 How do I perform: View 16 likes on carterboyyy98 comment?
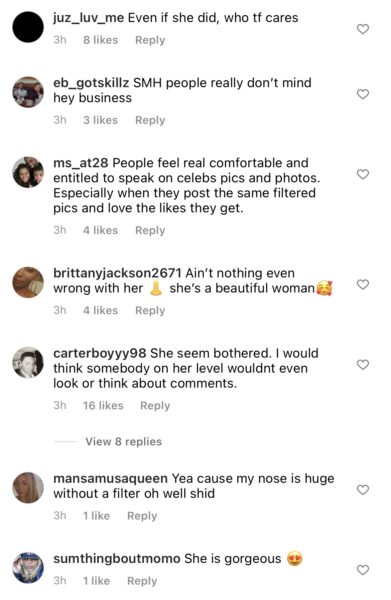pyautogui.click(x=103, y=406)
